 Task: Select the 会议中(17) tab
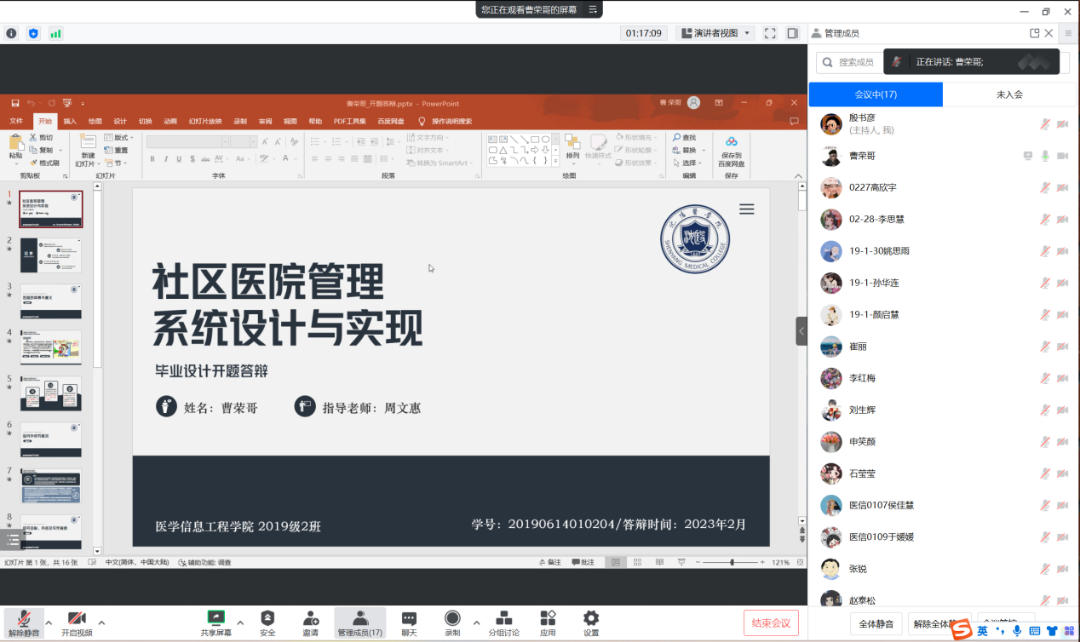pos(875,94)
